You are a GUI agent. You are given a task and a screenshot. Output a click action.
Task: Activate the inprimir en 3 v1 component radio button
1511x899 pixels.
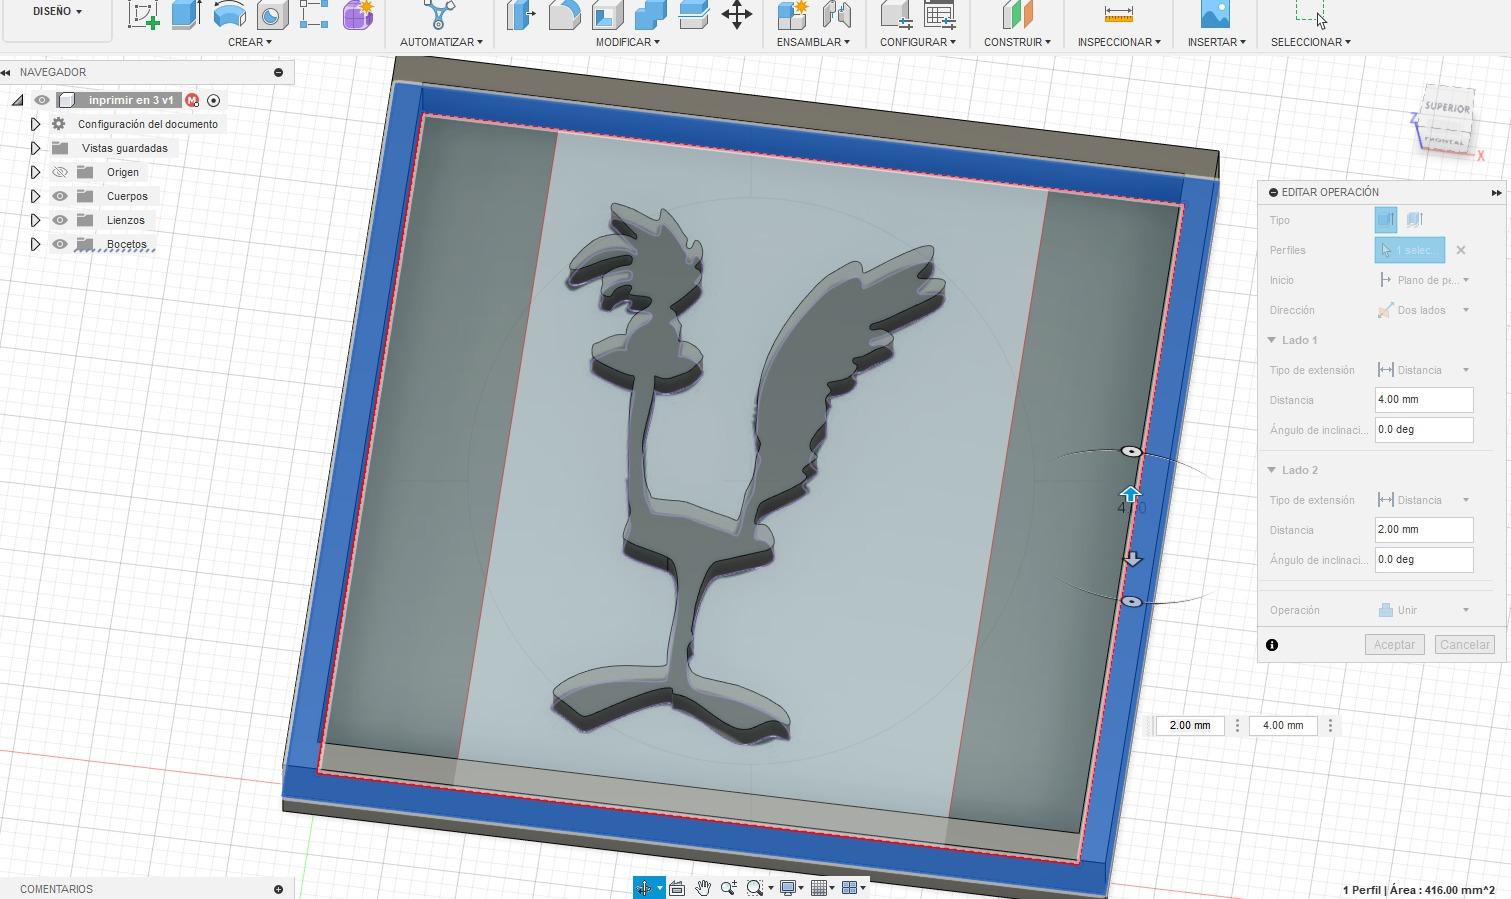[213, 100]
